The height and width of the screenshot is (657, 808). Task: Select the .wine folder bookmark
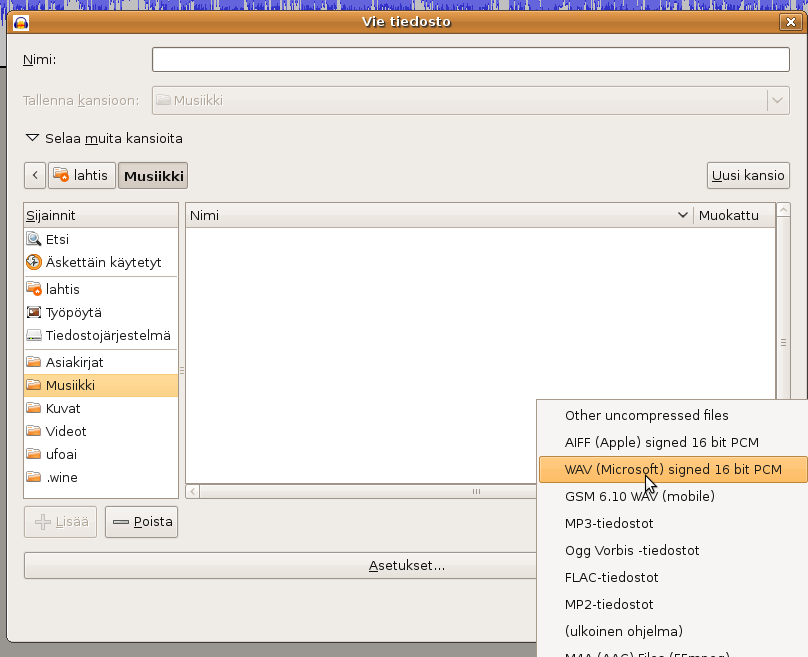[61, 477]
